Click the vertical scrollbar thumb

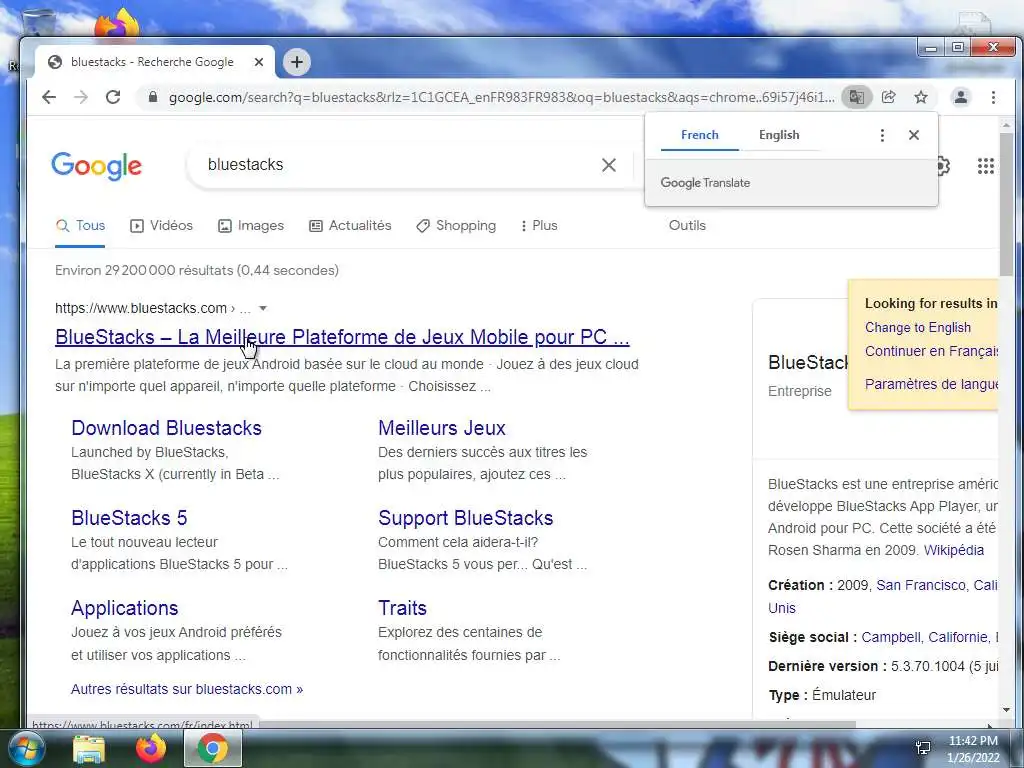click(x=1006, y=202)
